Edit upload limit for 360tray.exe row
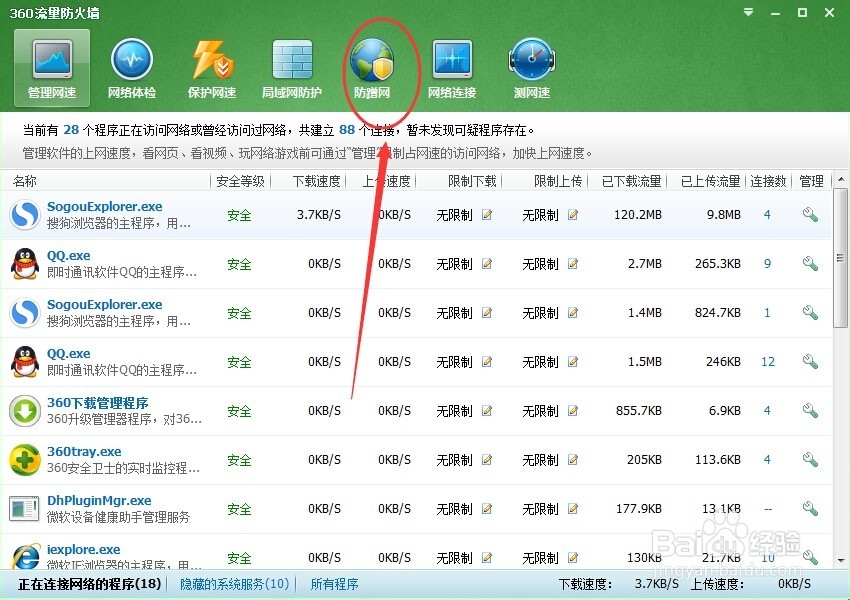 click(572, 460)
